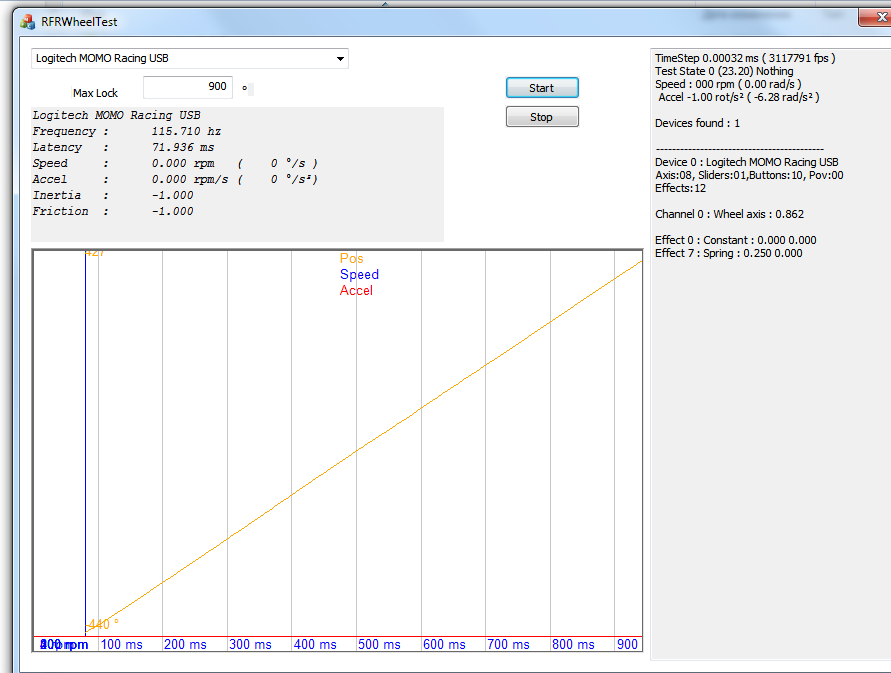Click the 800 ms time axis marker
891x673 pixels.
573,645
